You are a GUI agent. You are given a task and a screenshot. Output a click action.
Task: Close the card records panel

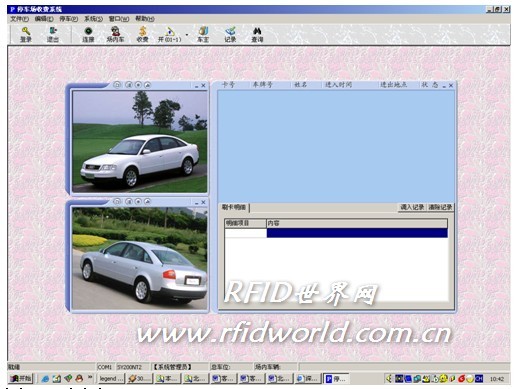pyautogui.click(x=451, y=86)
